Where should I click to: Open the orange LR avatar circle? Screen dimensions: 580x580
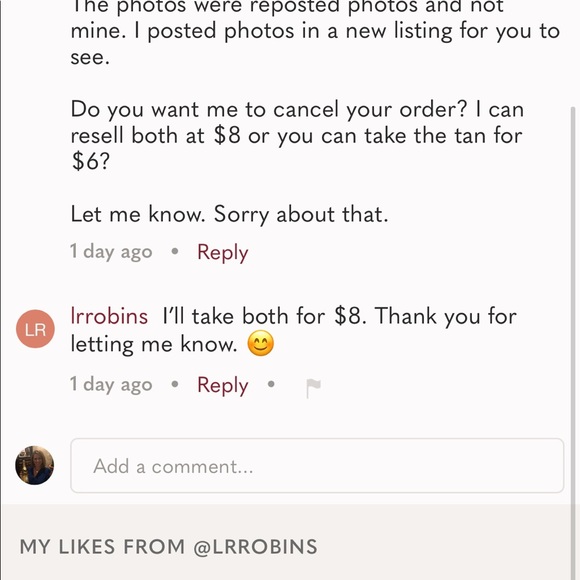click(x=35, y=329)
